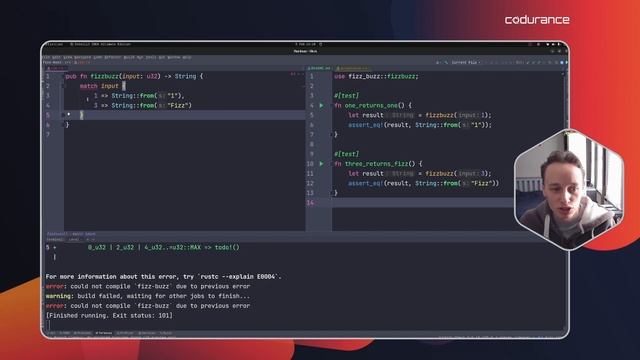Viewport: 640px width, 360px height.
Task: Place cursor on 'pub fn fizzbuzz' signature line
Action: (134, 76)
